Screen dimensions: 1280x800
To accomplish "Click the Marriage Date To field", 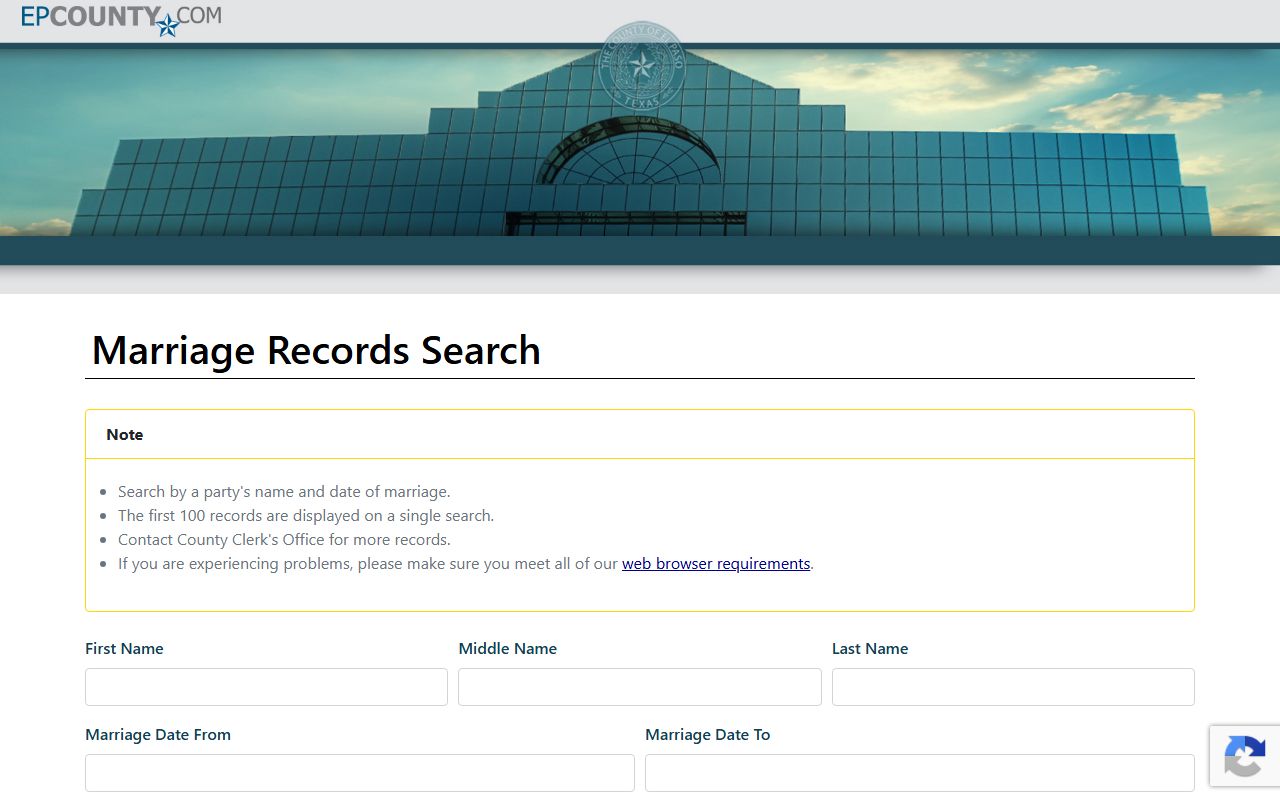I will (x=920, y=773).
